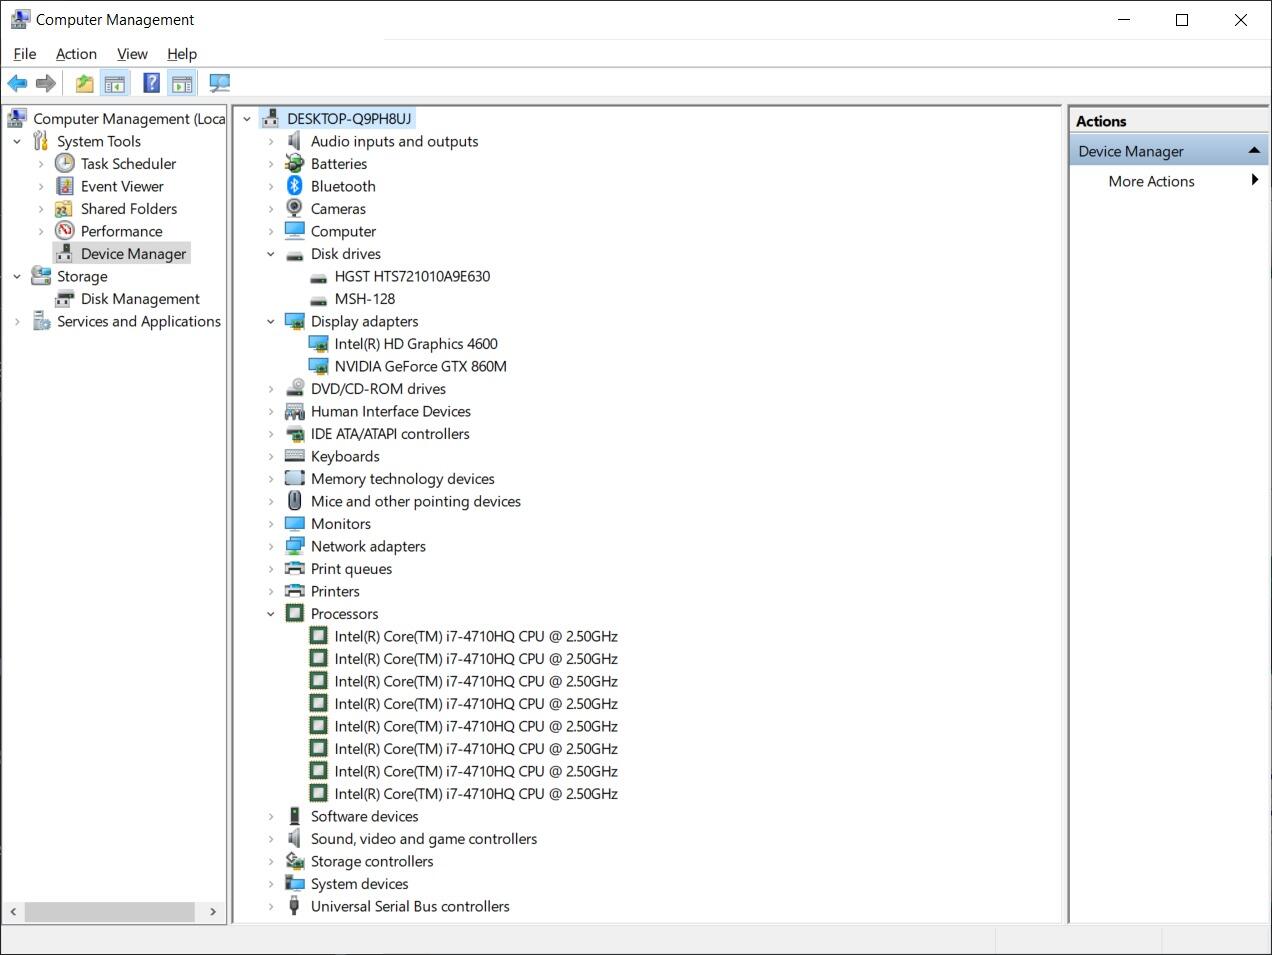Expand Services and Applications node
1272x955 pixels.
tap(17, 321)
